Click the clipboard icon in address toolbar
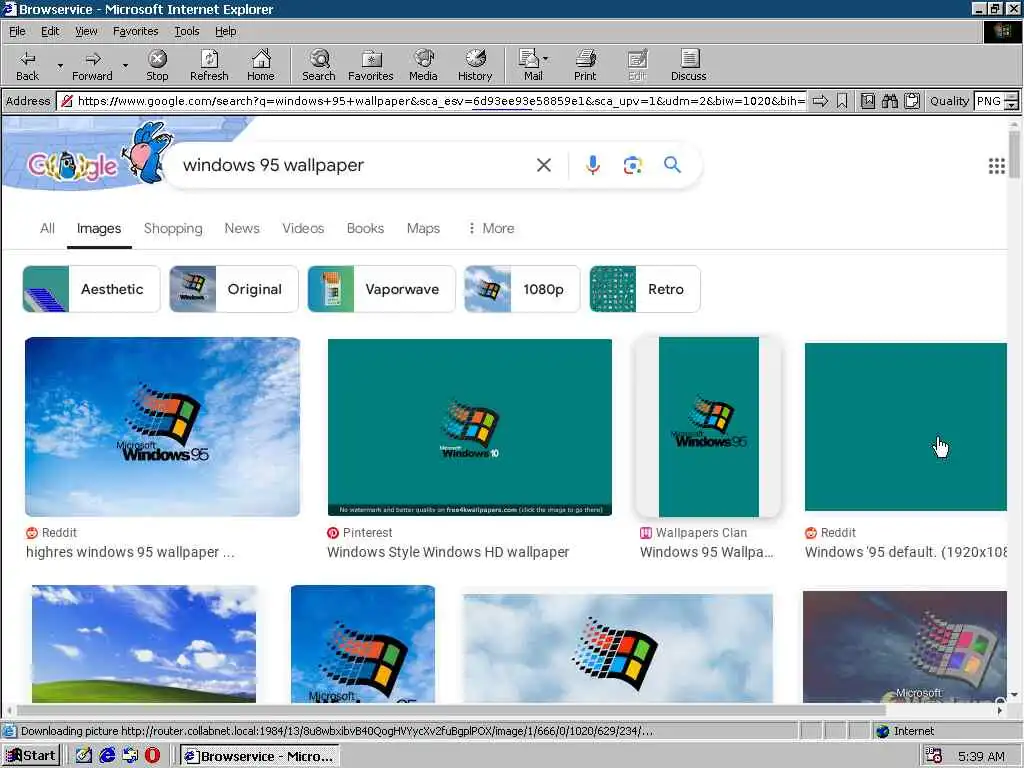Image resolution: width=1024 pixels, height=768 pixels. tap(912, 101)
